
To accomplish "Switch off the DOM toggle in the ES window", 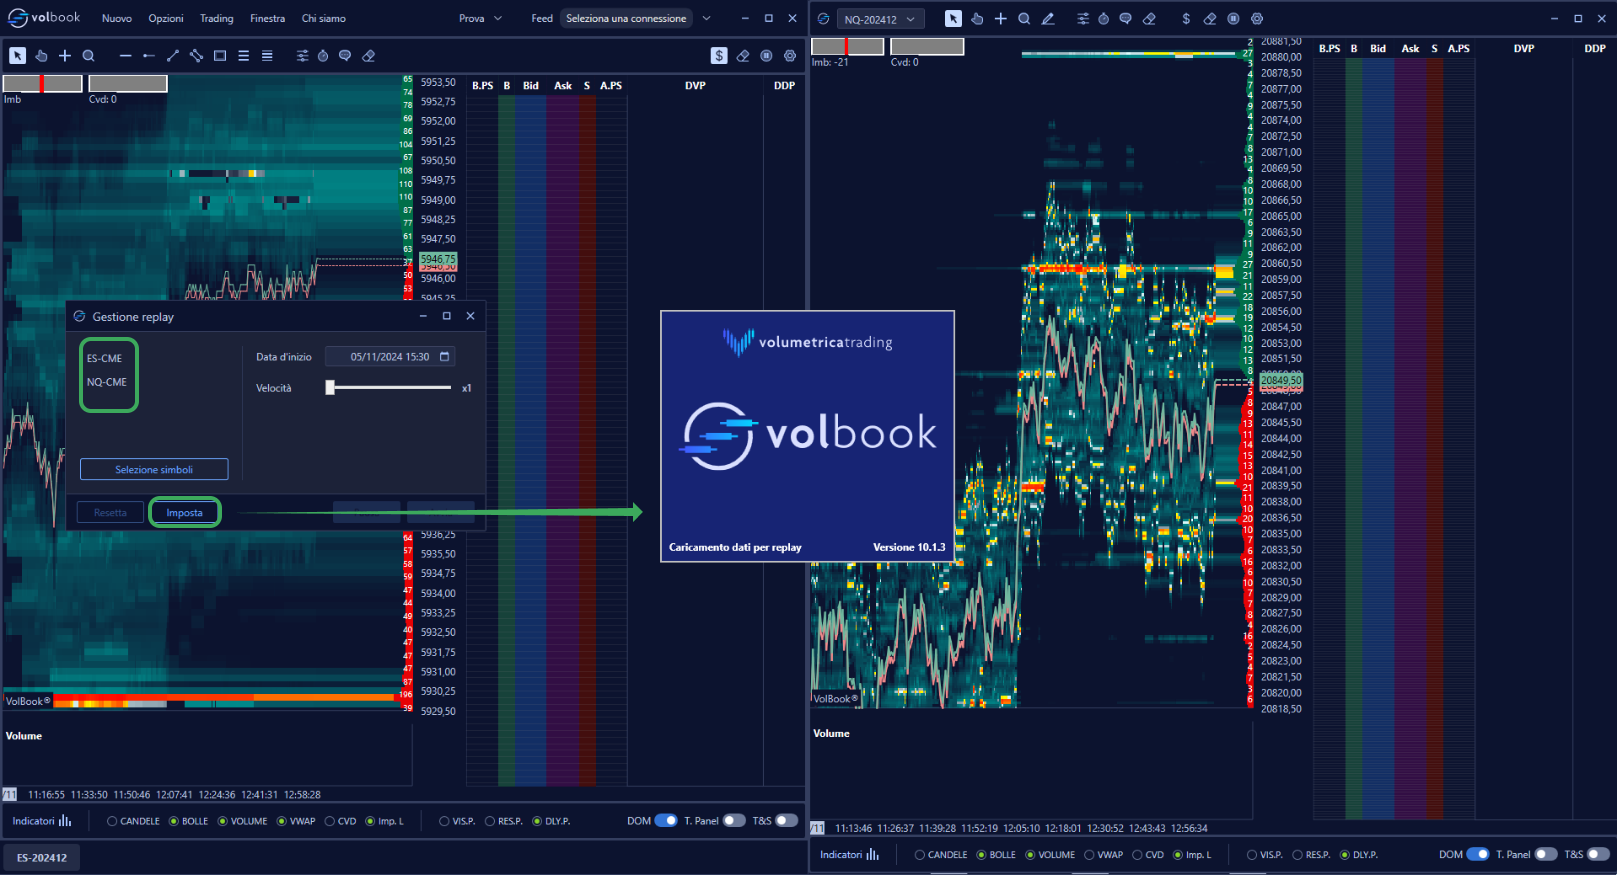I will [666, 821].
